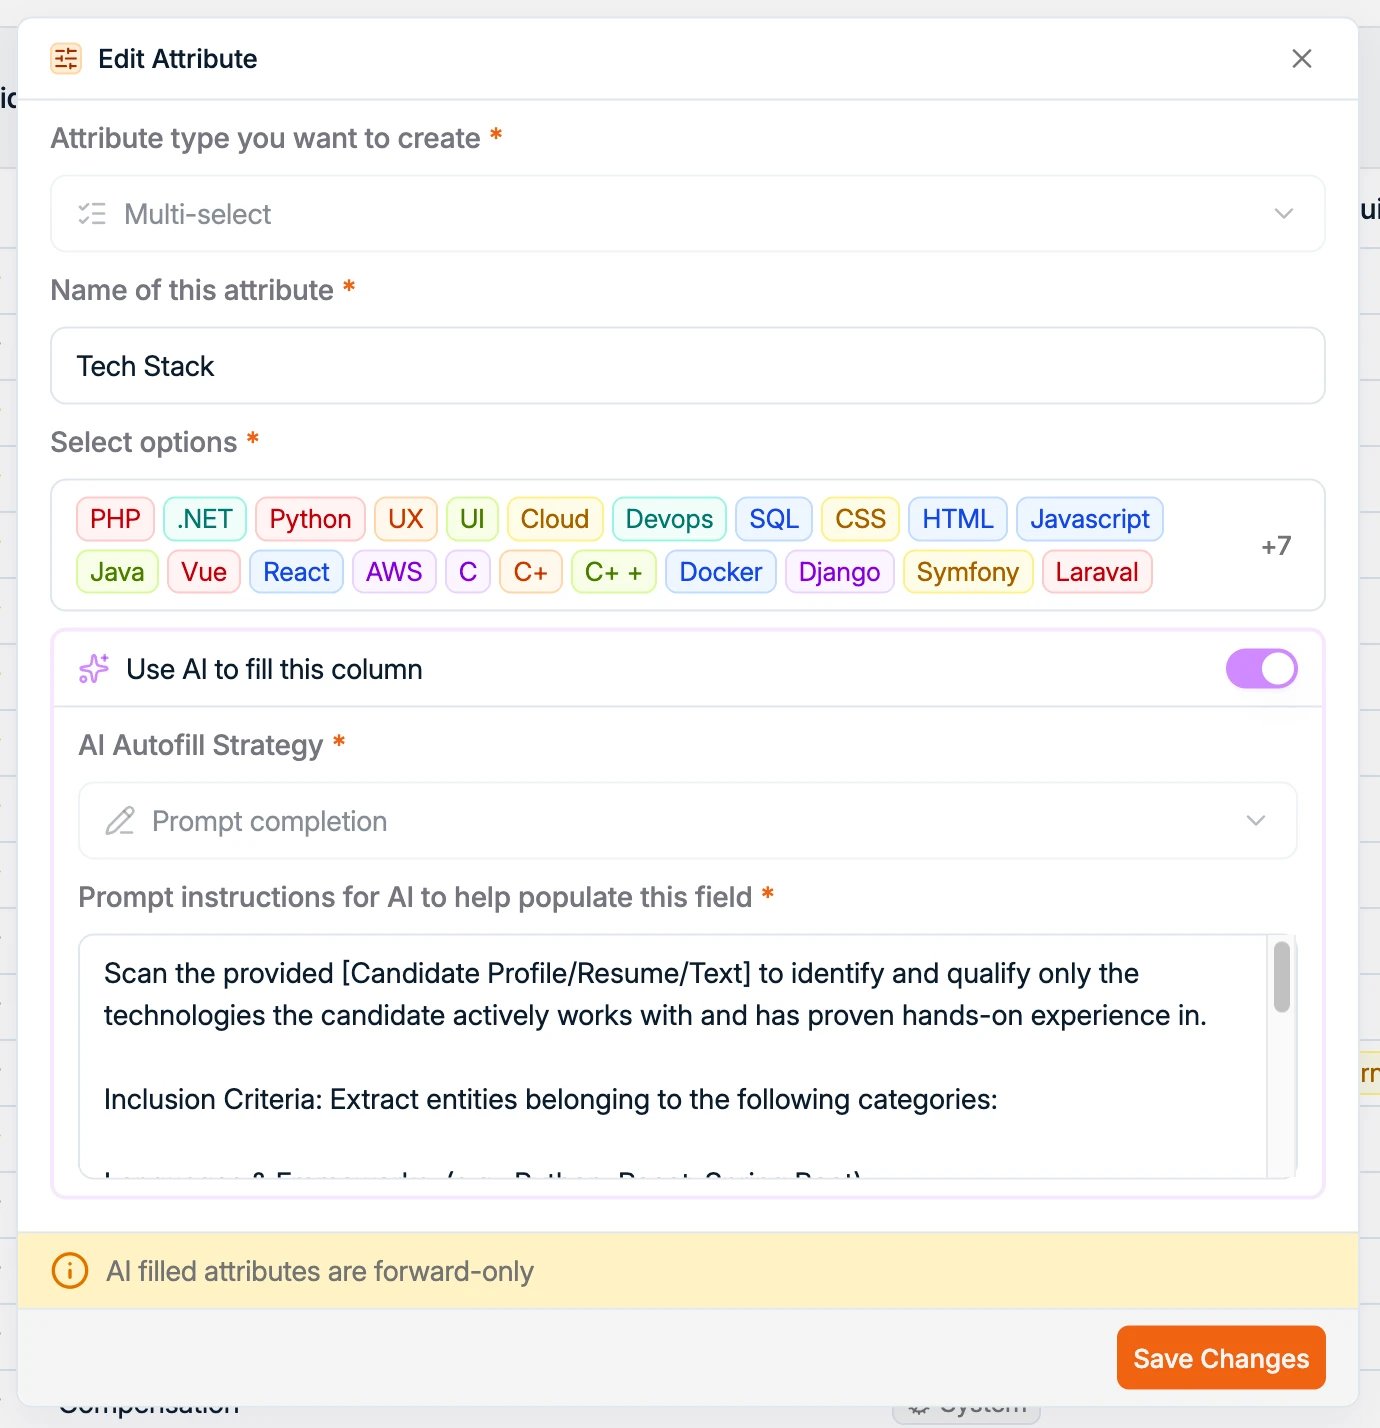The width and height of the screenshot is (1380, 1428).
Task: Click the Devops option tag
Action: [669, 519]
